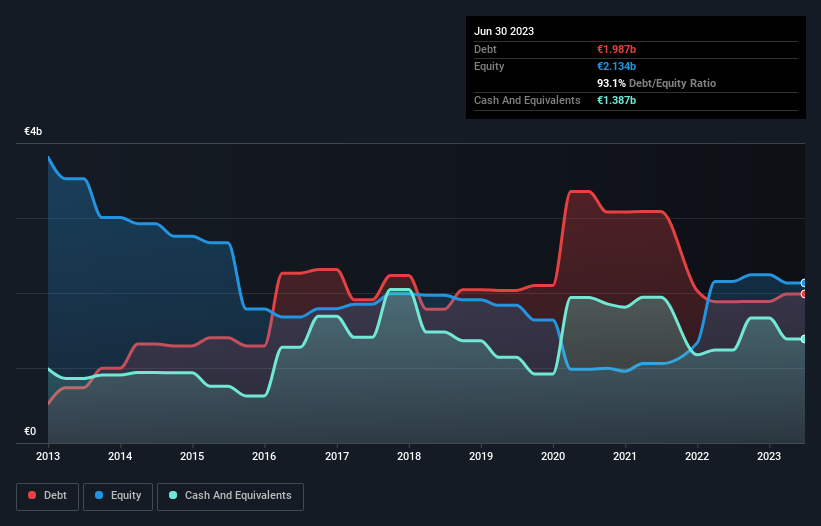
Task: Click the Jun 30 2023 tooltip date
Action: [x=504, y=31]
